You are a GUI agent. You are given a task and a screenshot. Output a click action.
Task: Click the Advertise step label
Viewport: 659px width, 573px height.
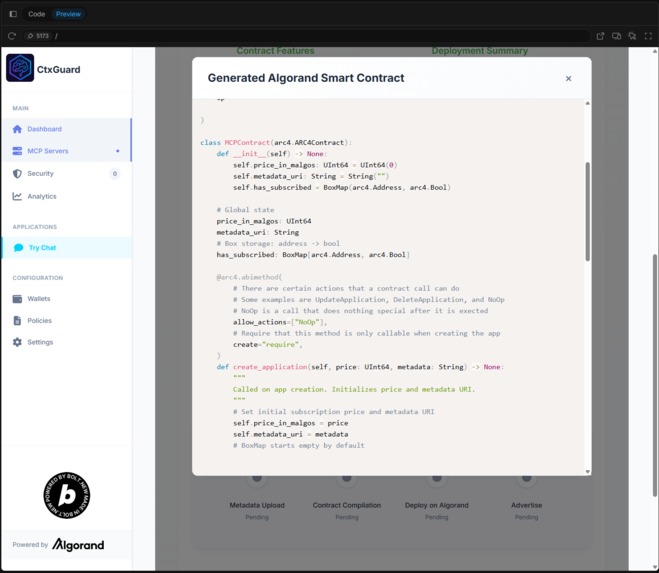click(527, 505)
